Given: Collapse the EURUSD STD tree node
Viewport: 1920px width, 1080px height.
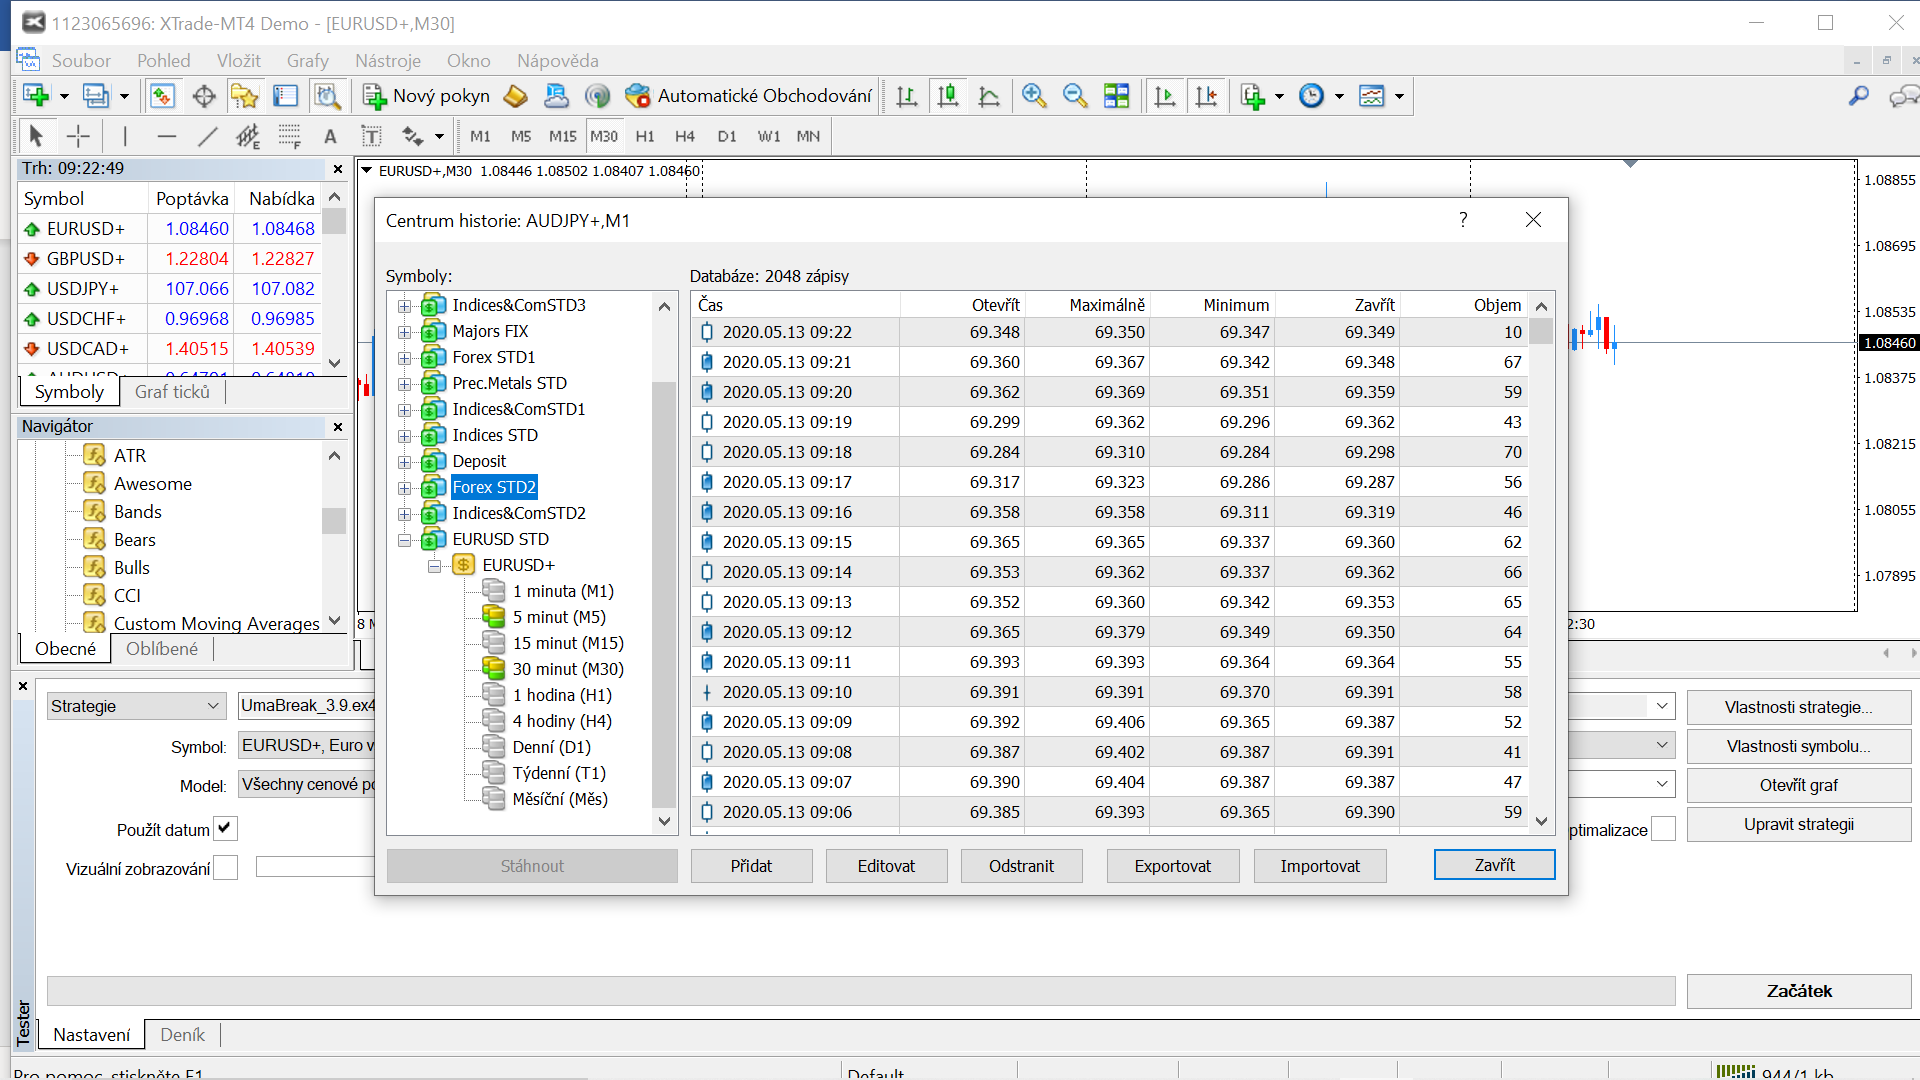Looking at the screenshot, I should coord(404,539).
